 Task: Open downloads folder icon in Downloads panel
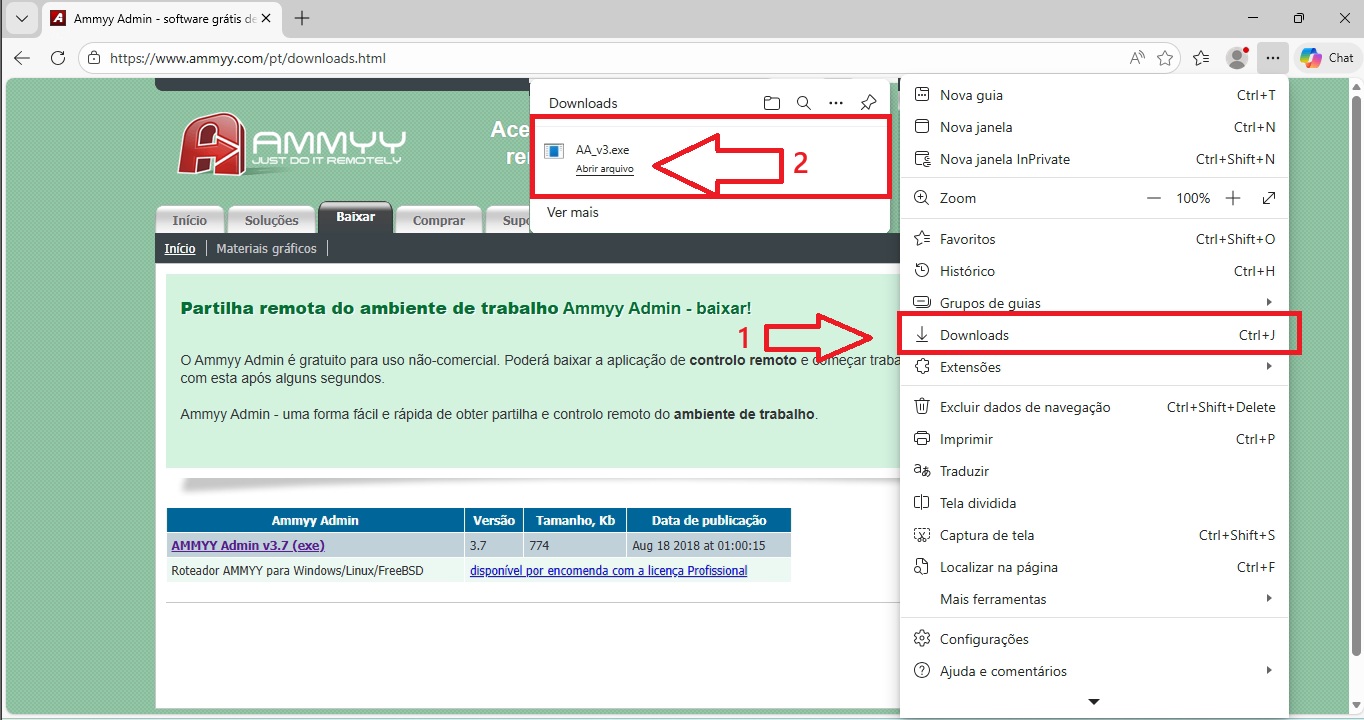[x=771, y=103]
